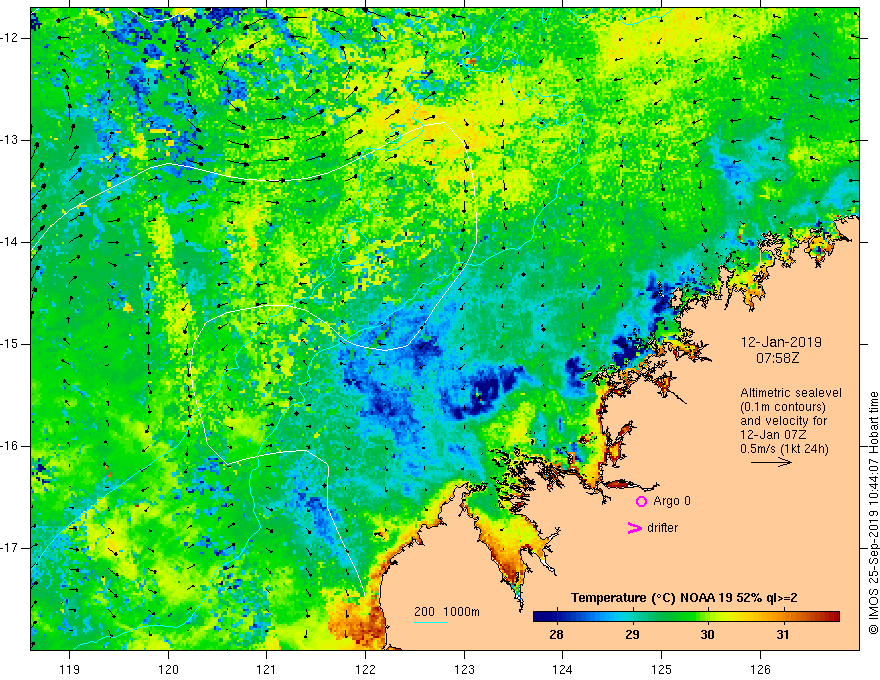The height and width of the screenshot is (680, 880).
Task: Click longitude axis label 123
Action: click(464, 669)
